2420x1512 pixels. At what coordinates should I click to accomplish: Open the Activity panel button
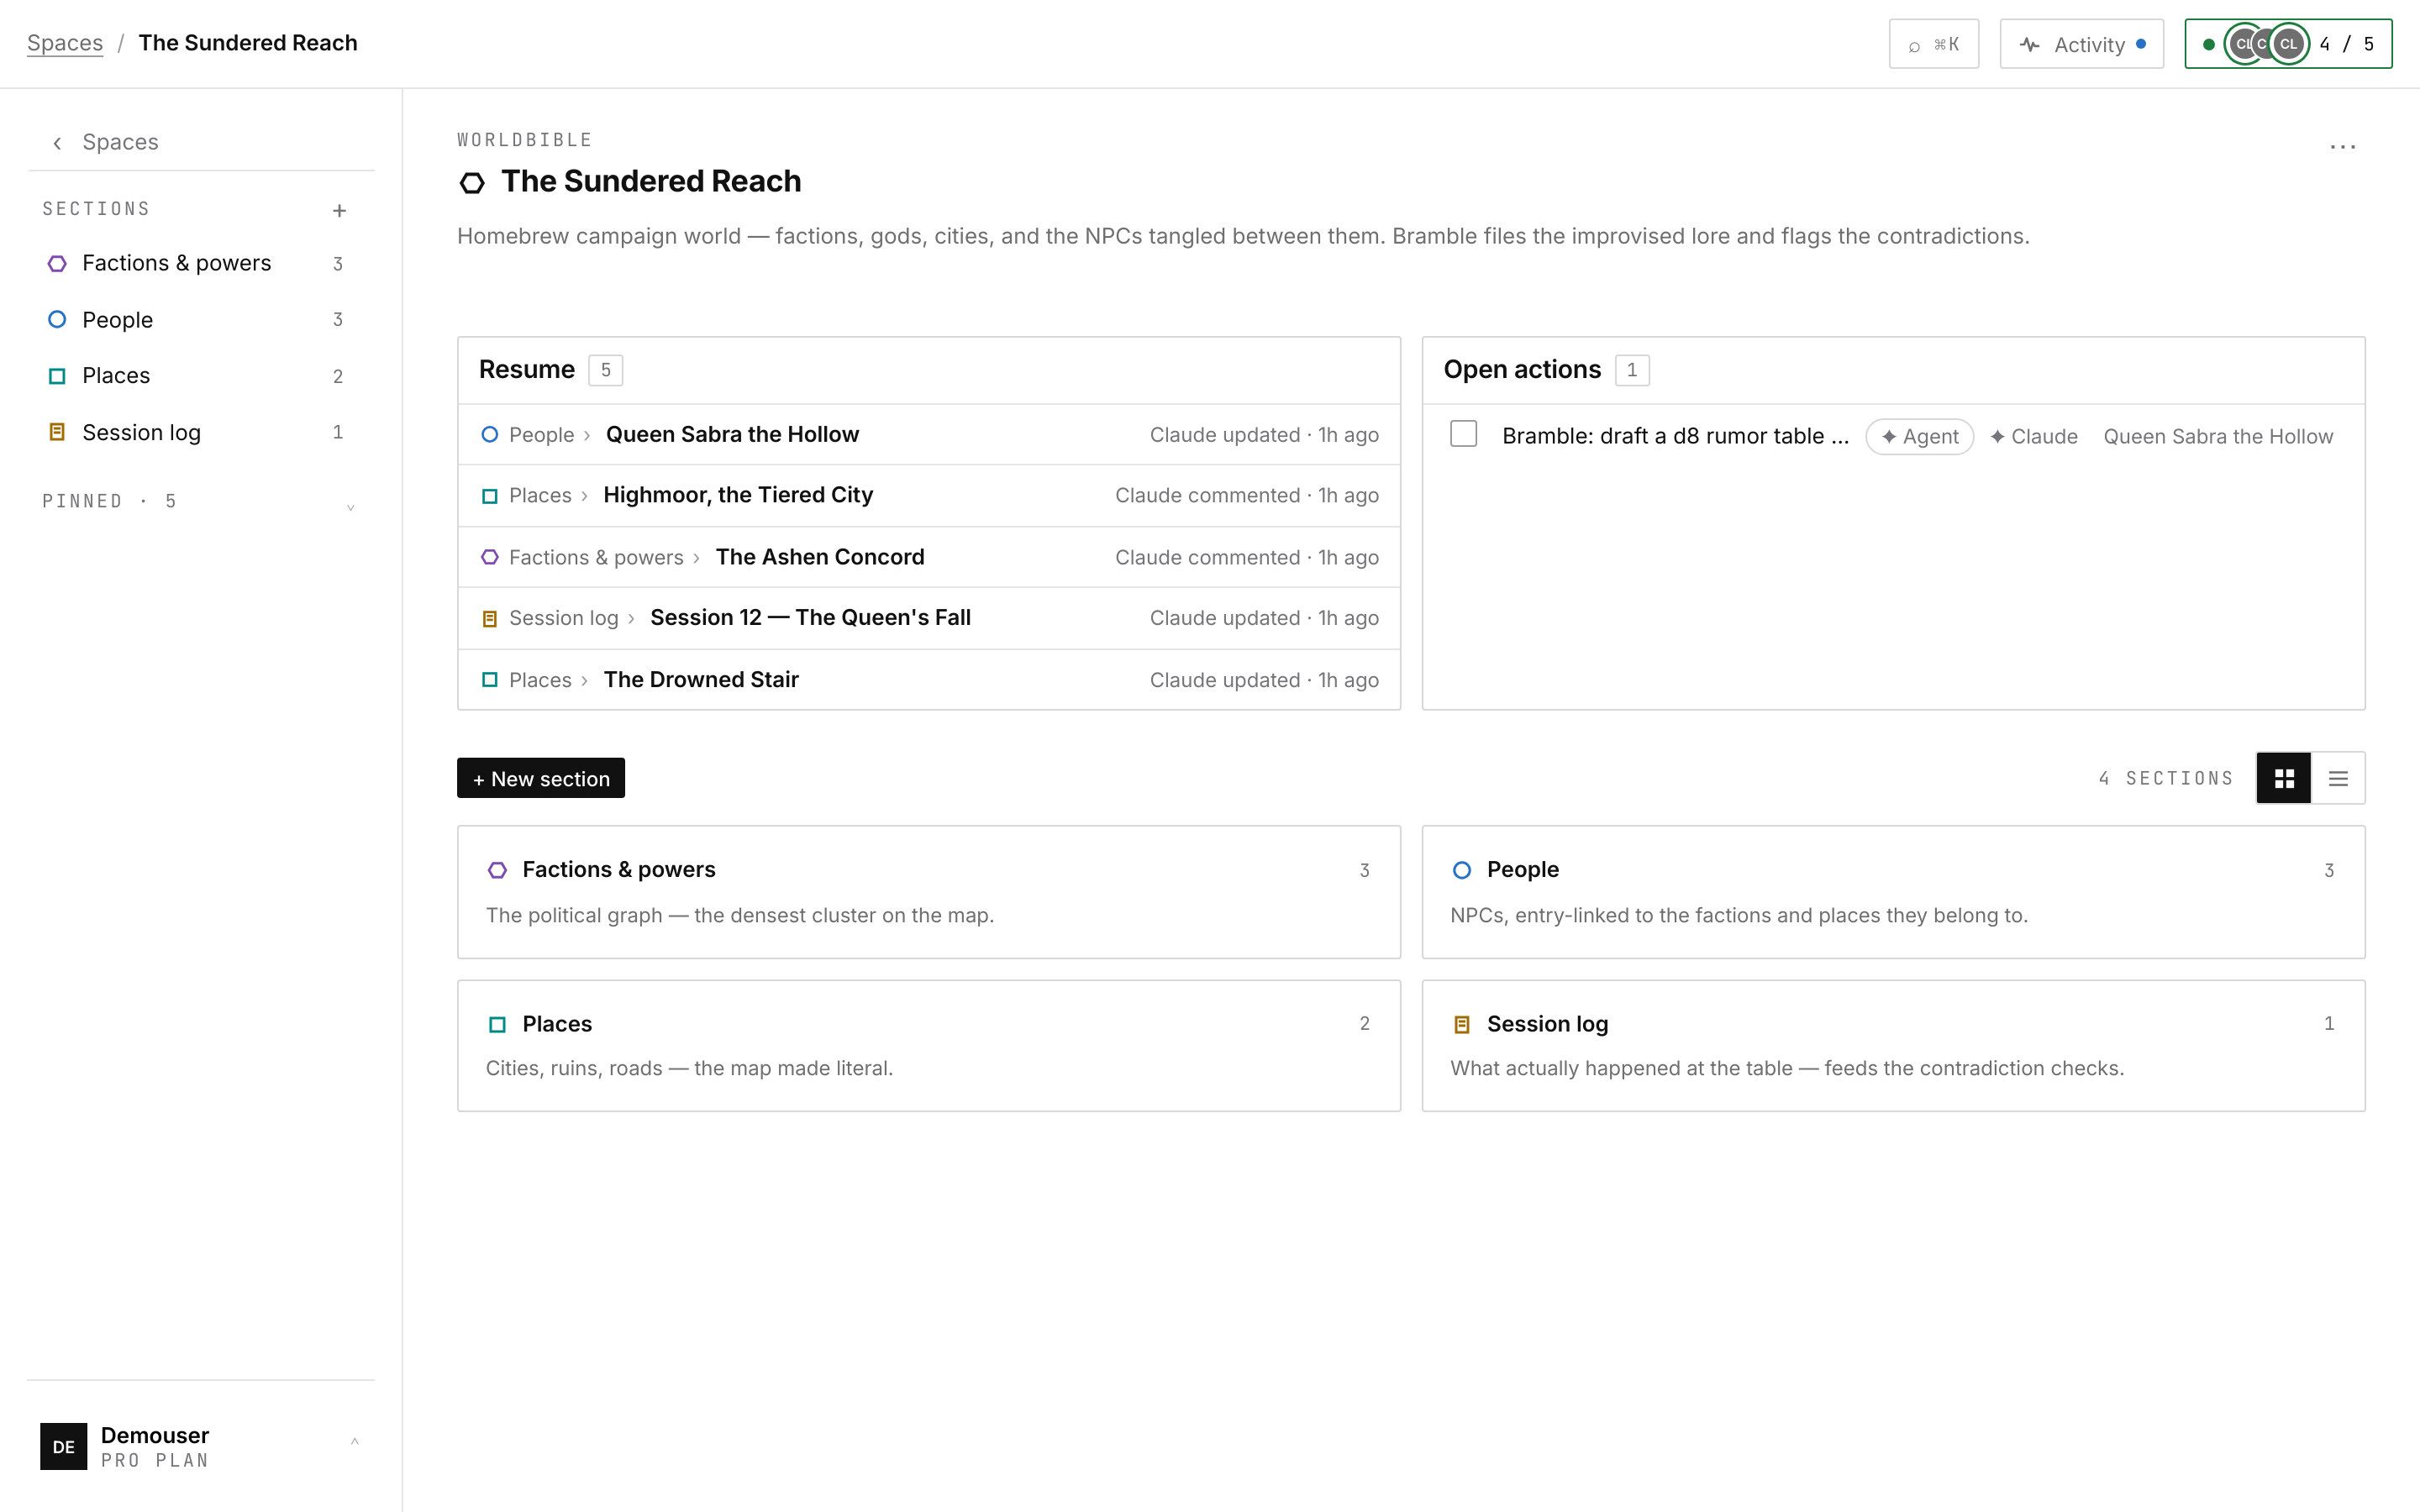click(x=2081, y=44)
